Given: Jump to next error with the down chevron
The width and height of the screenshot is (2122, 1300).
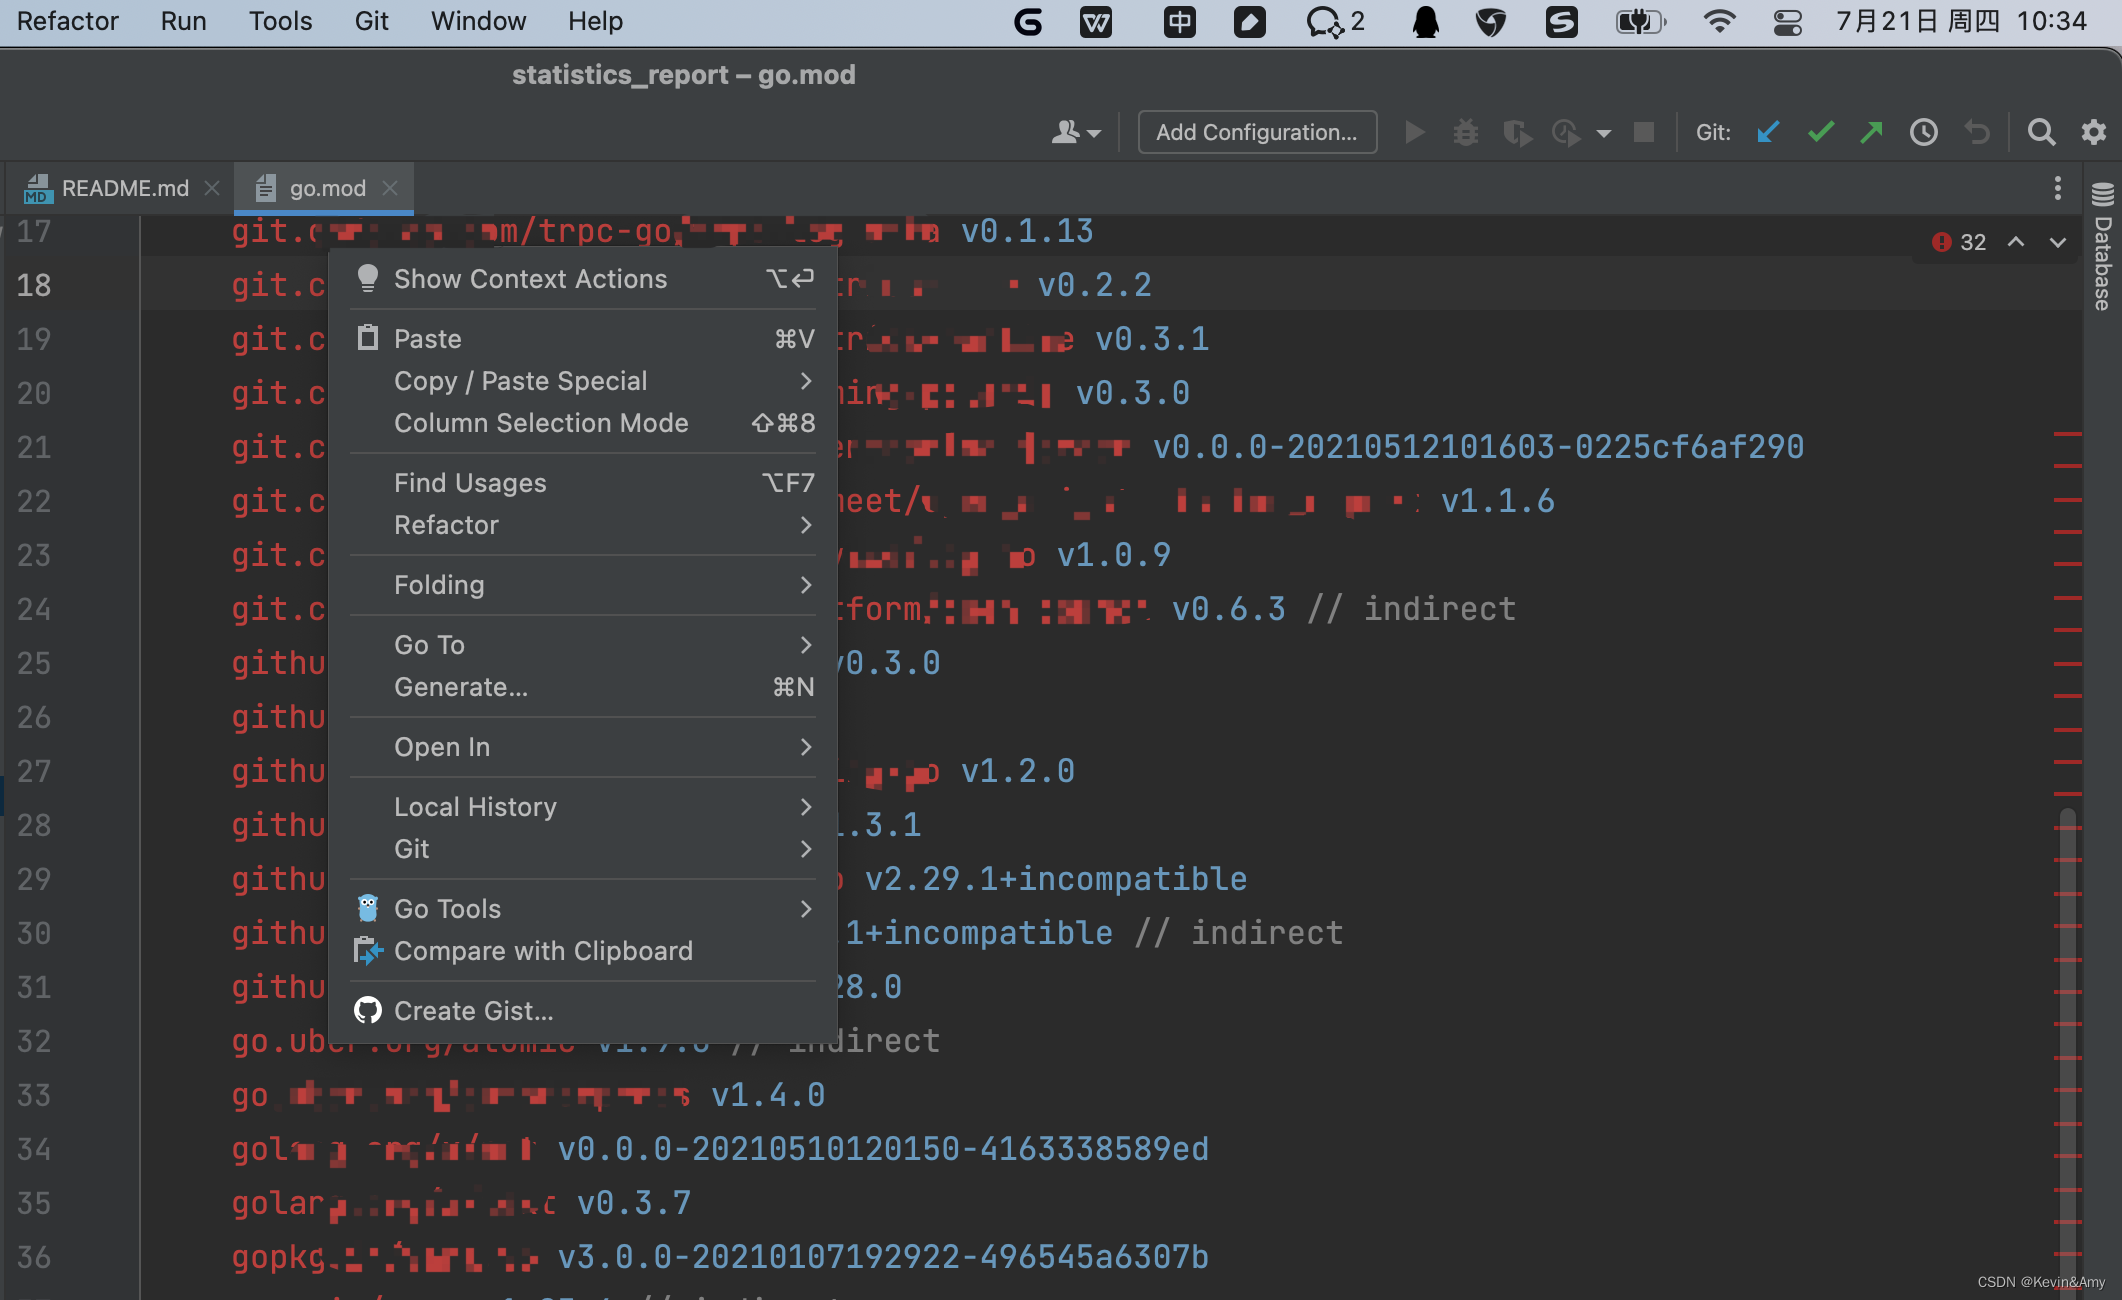Looking at the screenshot, I should tap(2057, 243).
